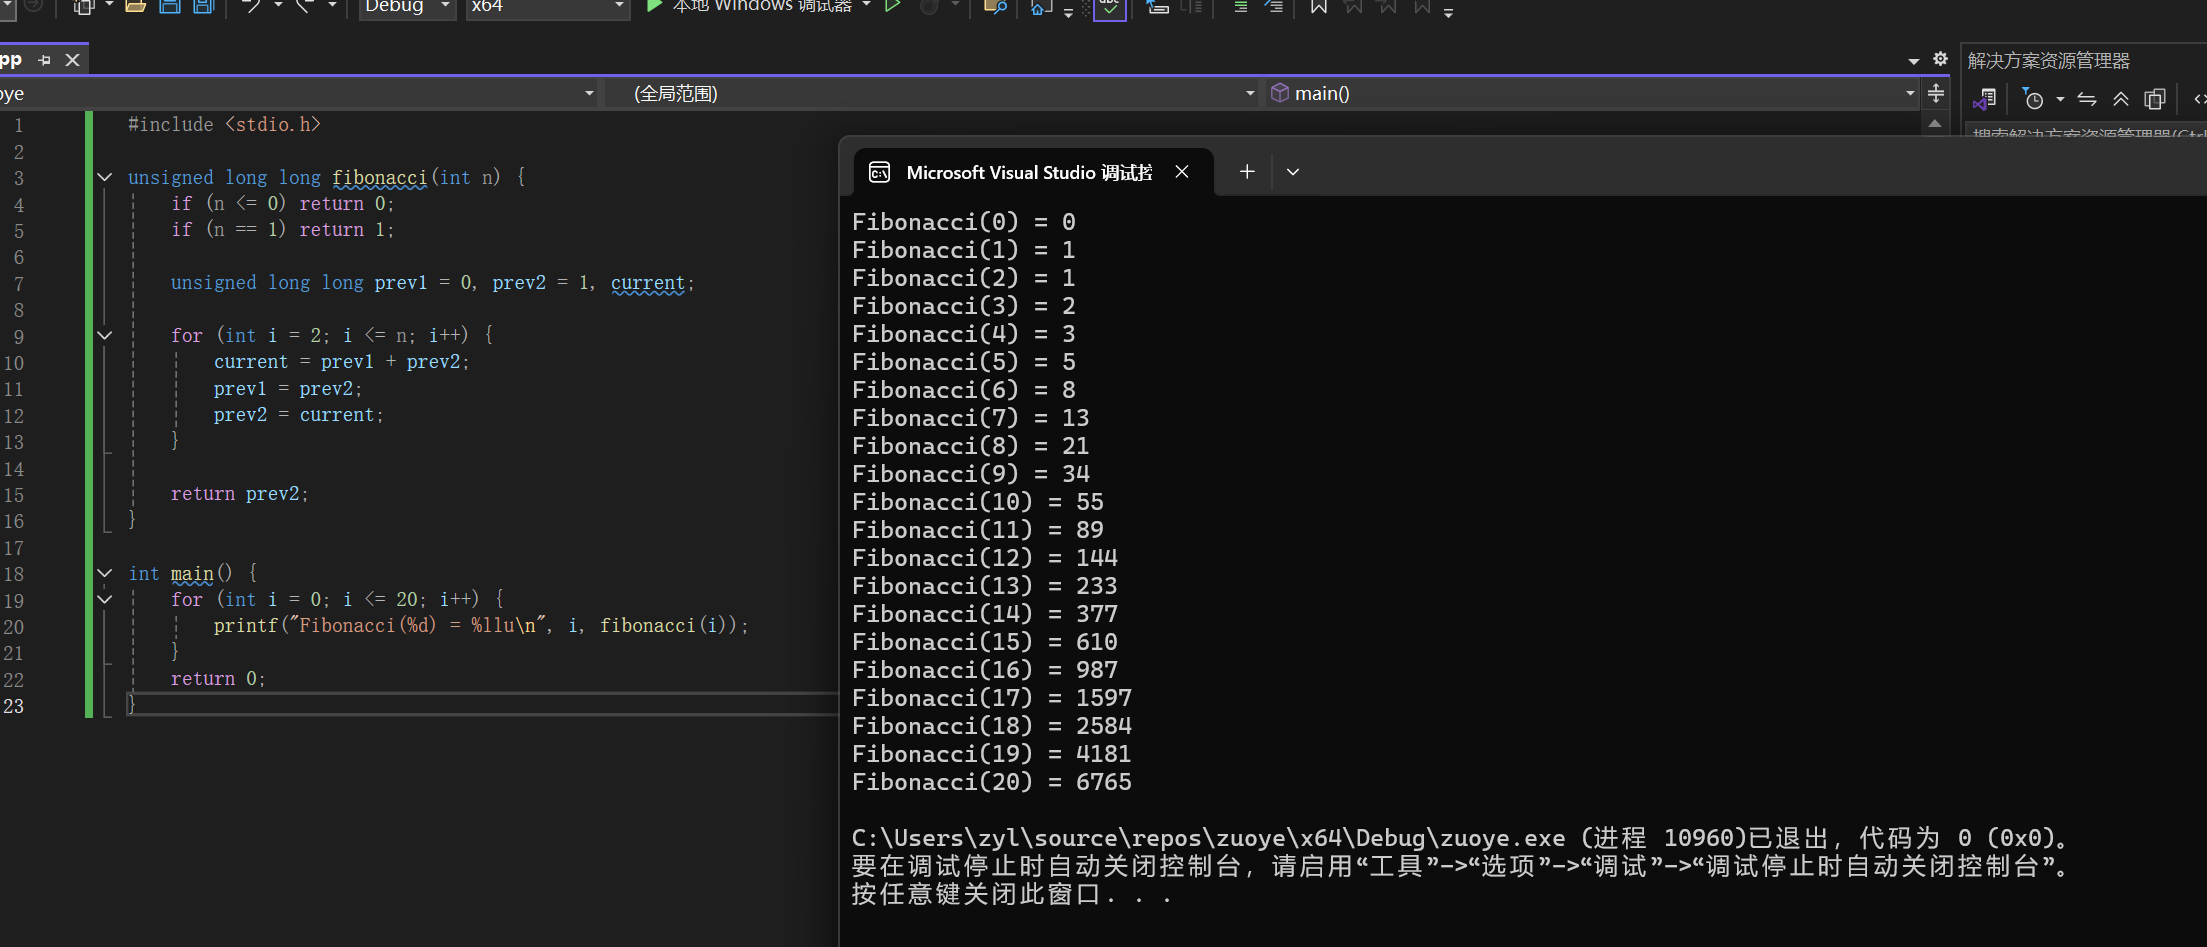
Task: Click the 'Fibonacci(20) = 6765' output line
Action: 991,782
